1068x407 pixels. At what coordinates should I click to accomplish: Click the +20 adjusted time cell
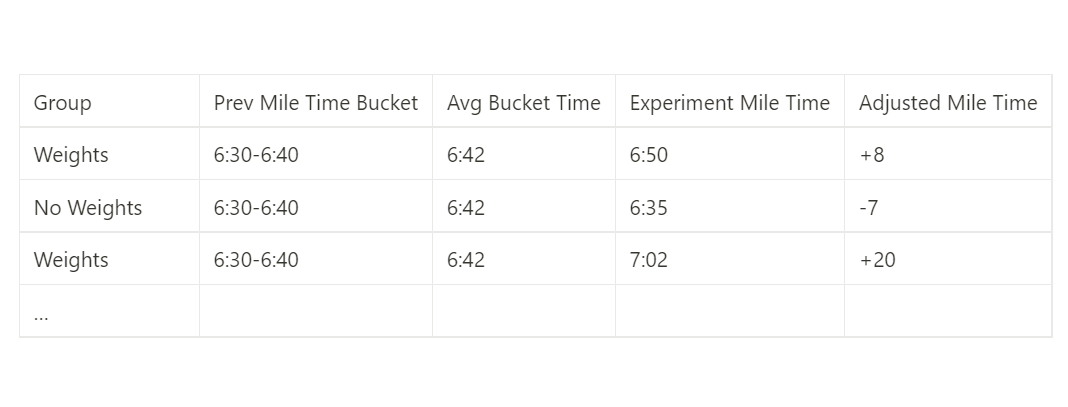pos(877,260)
